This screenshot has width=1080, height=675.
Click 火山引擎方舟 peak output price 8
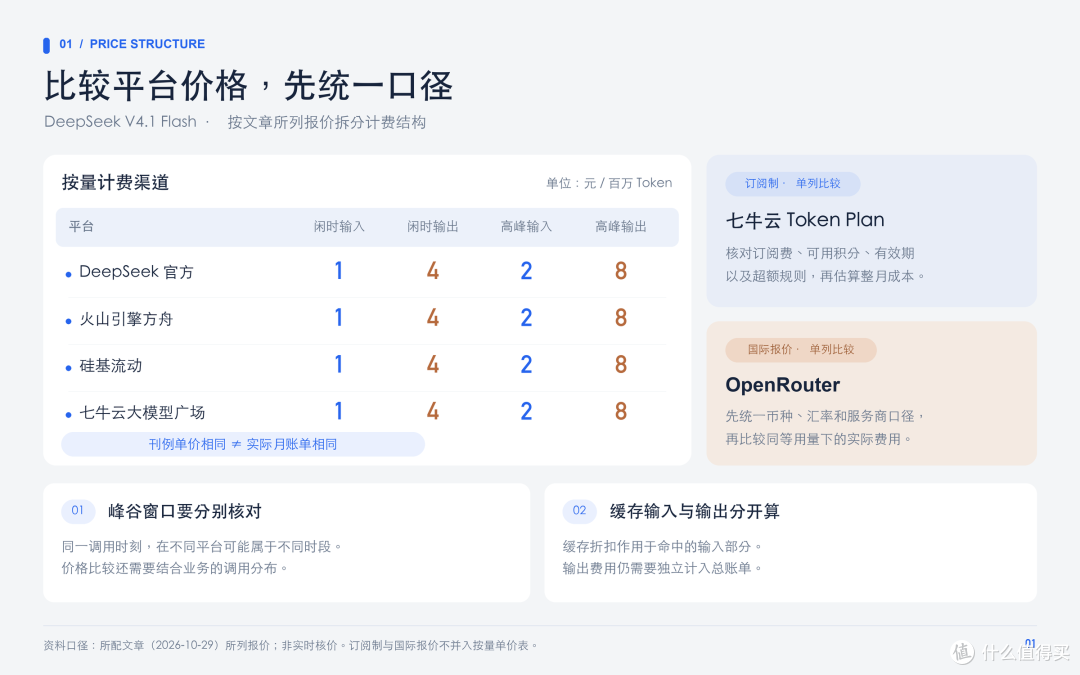coord(621,318)
